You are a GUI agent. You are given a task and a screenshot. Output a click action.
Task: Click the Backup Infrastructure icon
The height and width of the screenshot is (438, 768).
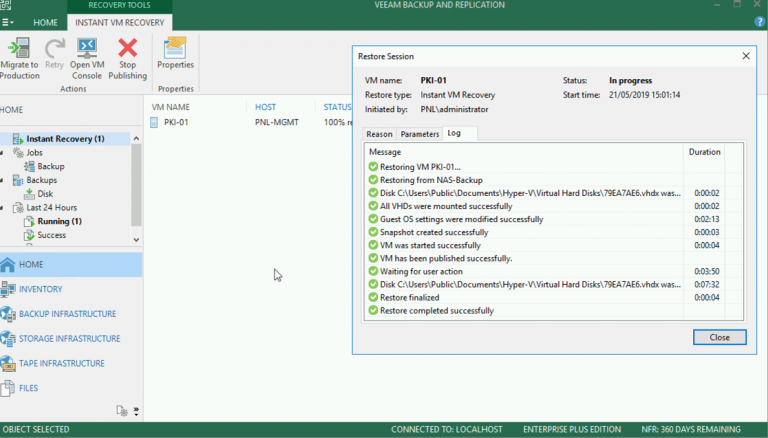tap(7, 314)
